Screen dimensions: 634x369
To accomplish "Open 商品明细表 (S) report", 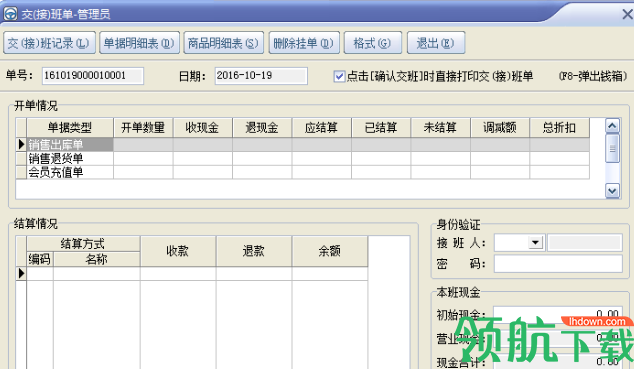I will click(224, 43).
